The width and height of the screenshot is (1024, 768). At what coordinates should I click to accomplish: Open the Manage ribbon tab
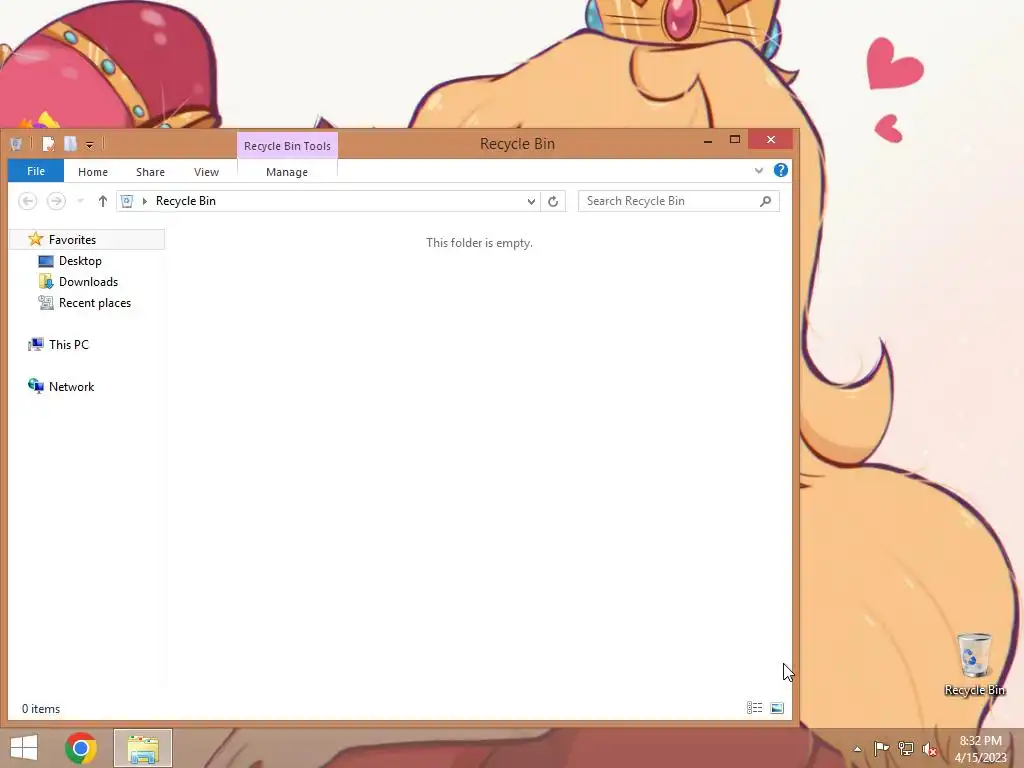pyautogui.click(x=287, y=172)
